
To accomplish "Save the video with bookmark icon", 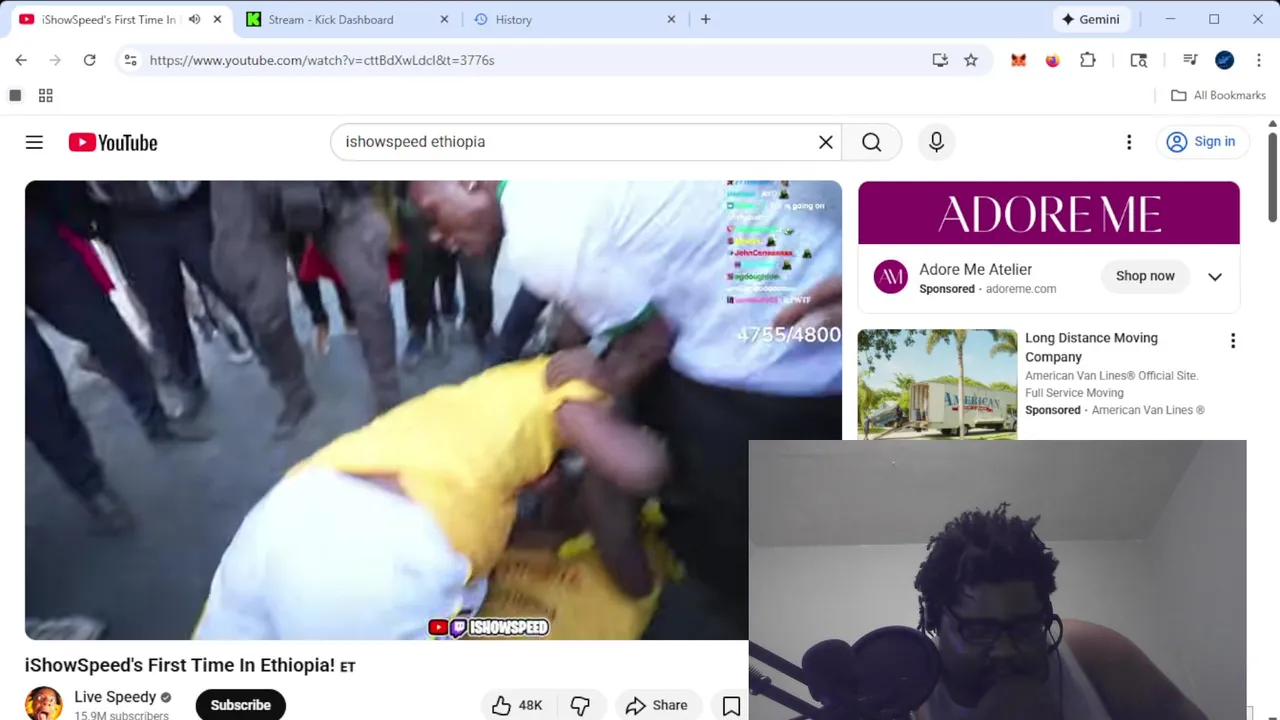I will (731, 706).
